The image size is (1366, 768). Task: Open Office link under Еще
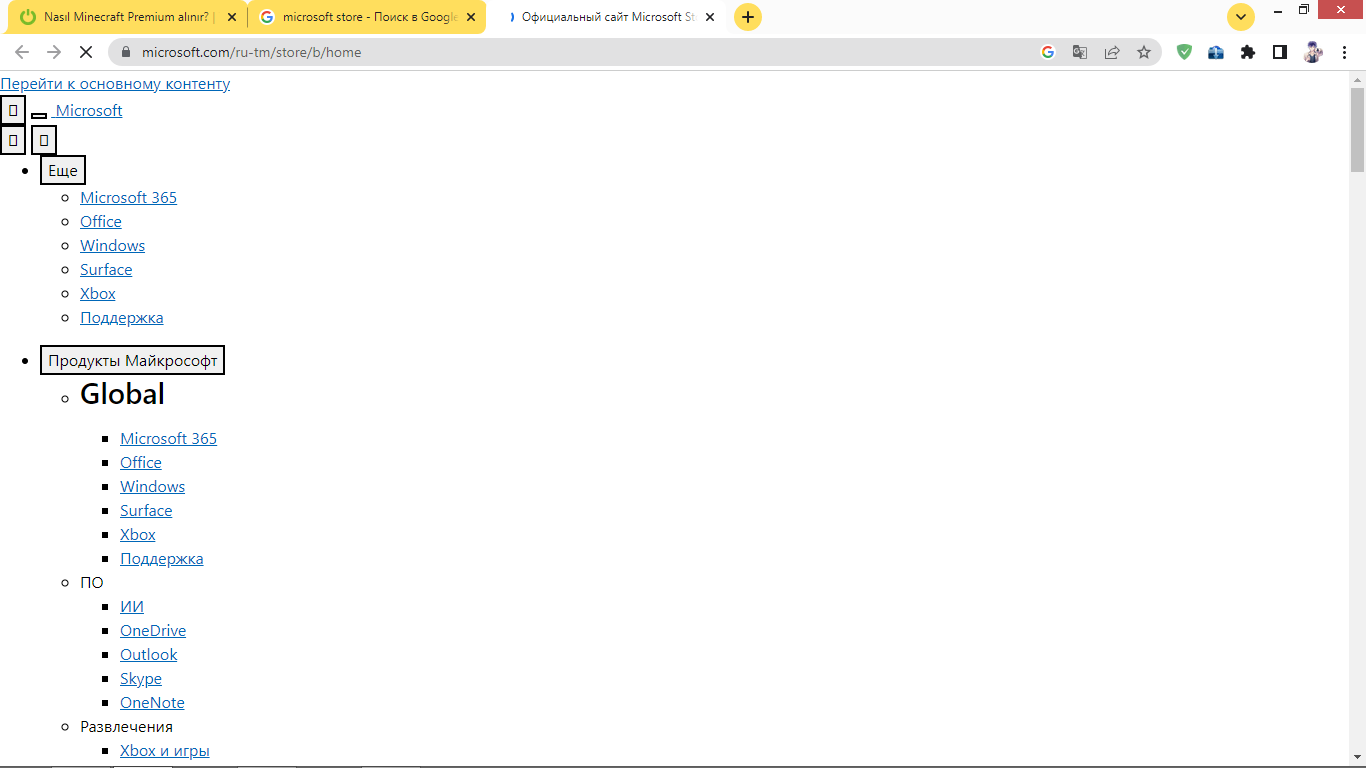[x=101, y=222]
